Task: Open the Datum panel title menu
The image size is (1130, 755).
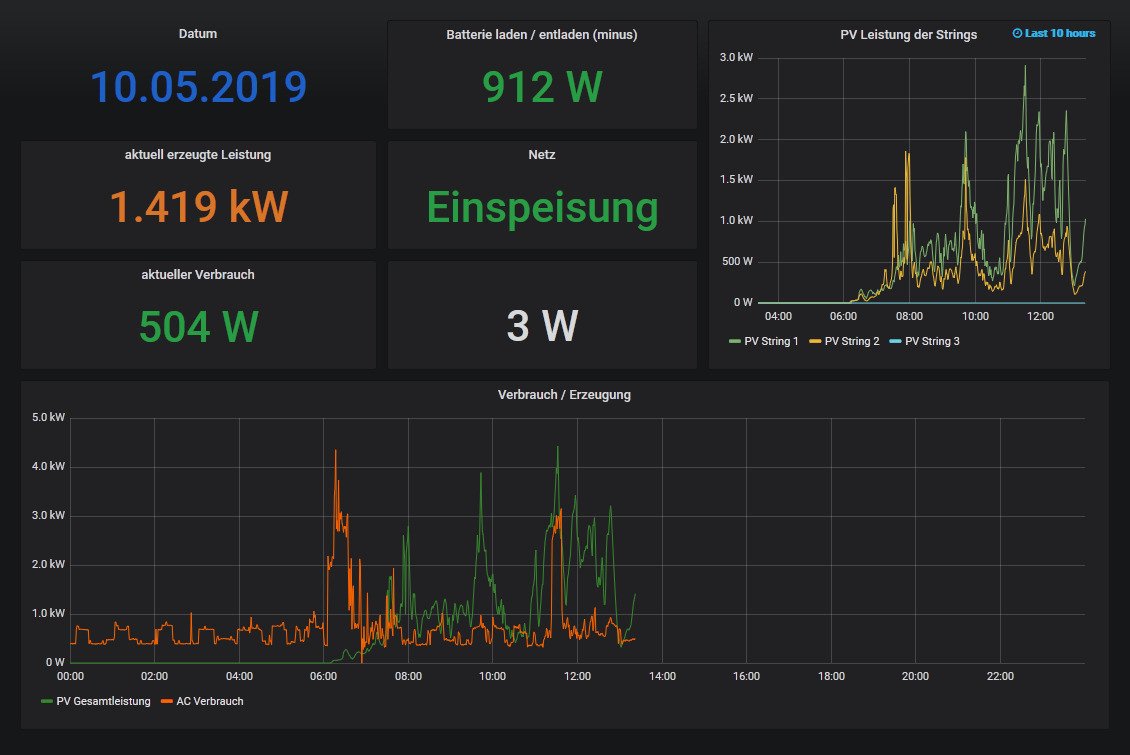Action: (198, 34)
